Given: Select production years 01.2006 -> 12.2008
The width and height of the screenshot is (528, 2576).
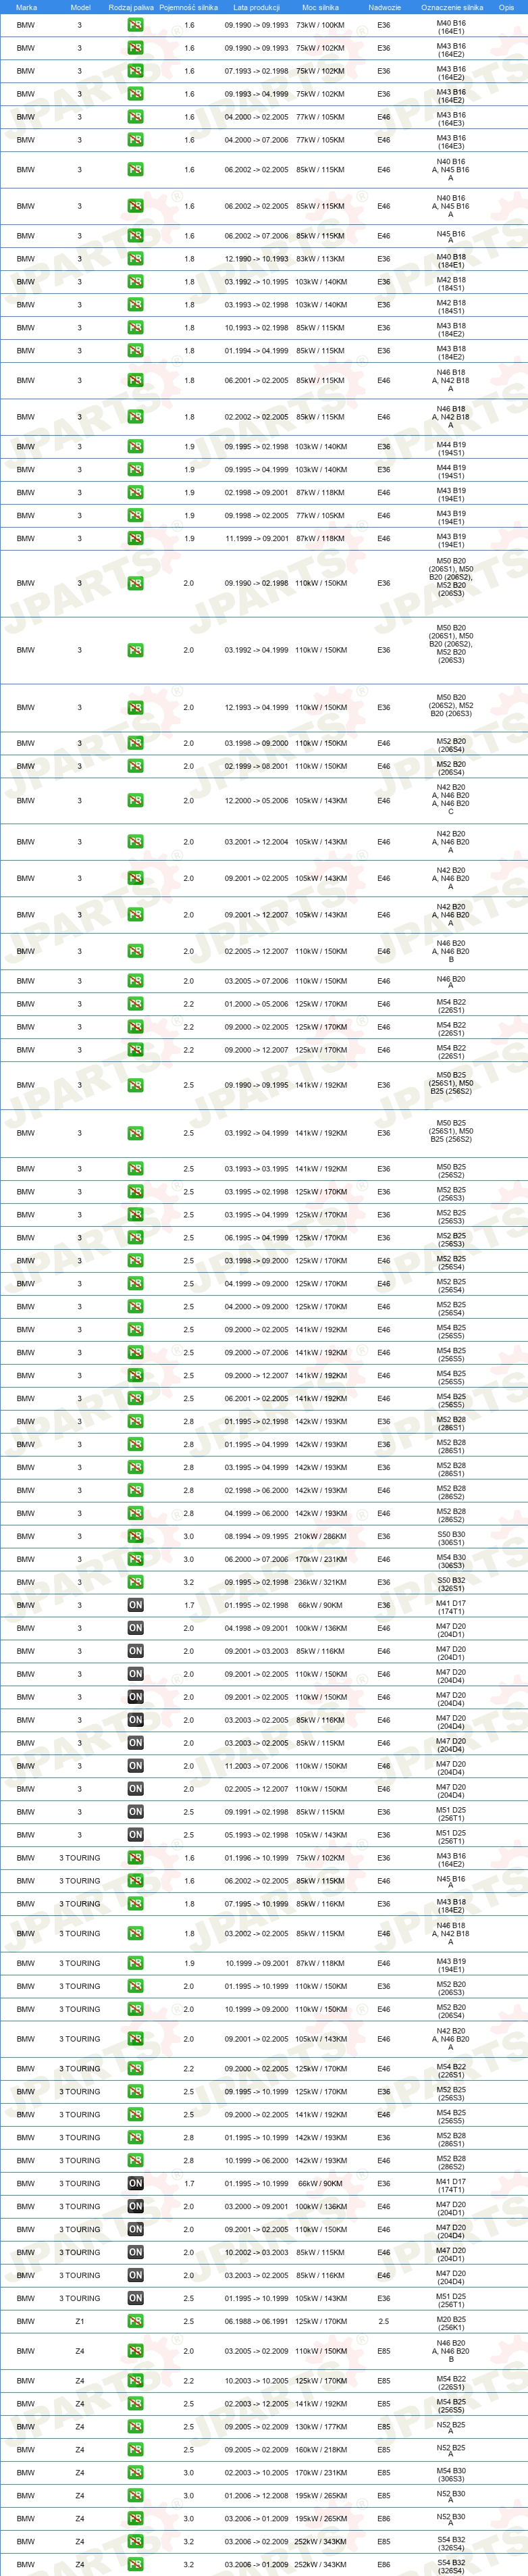Looking at the screenshot, I should (x=256, y=2496).
